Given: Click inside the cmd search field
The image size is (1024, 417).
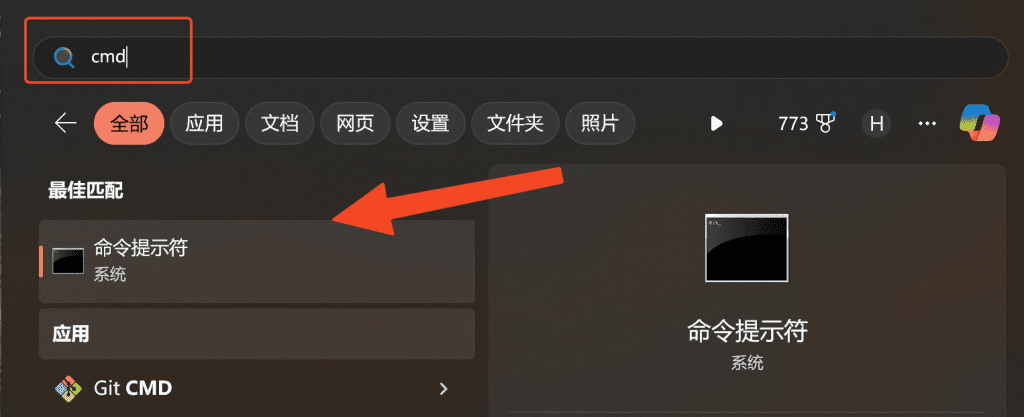Looking at the screenshot, I should pyautogui.click(x=520, y=57).
